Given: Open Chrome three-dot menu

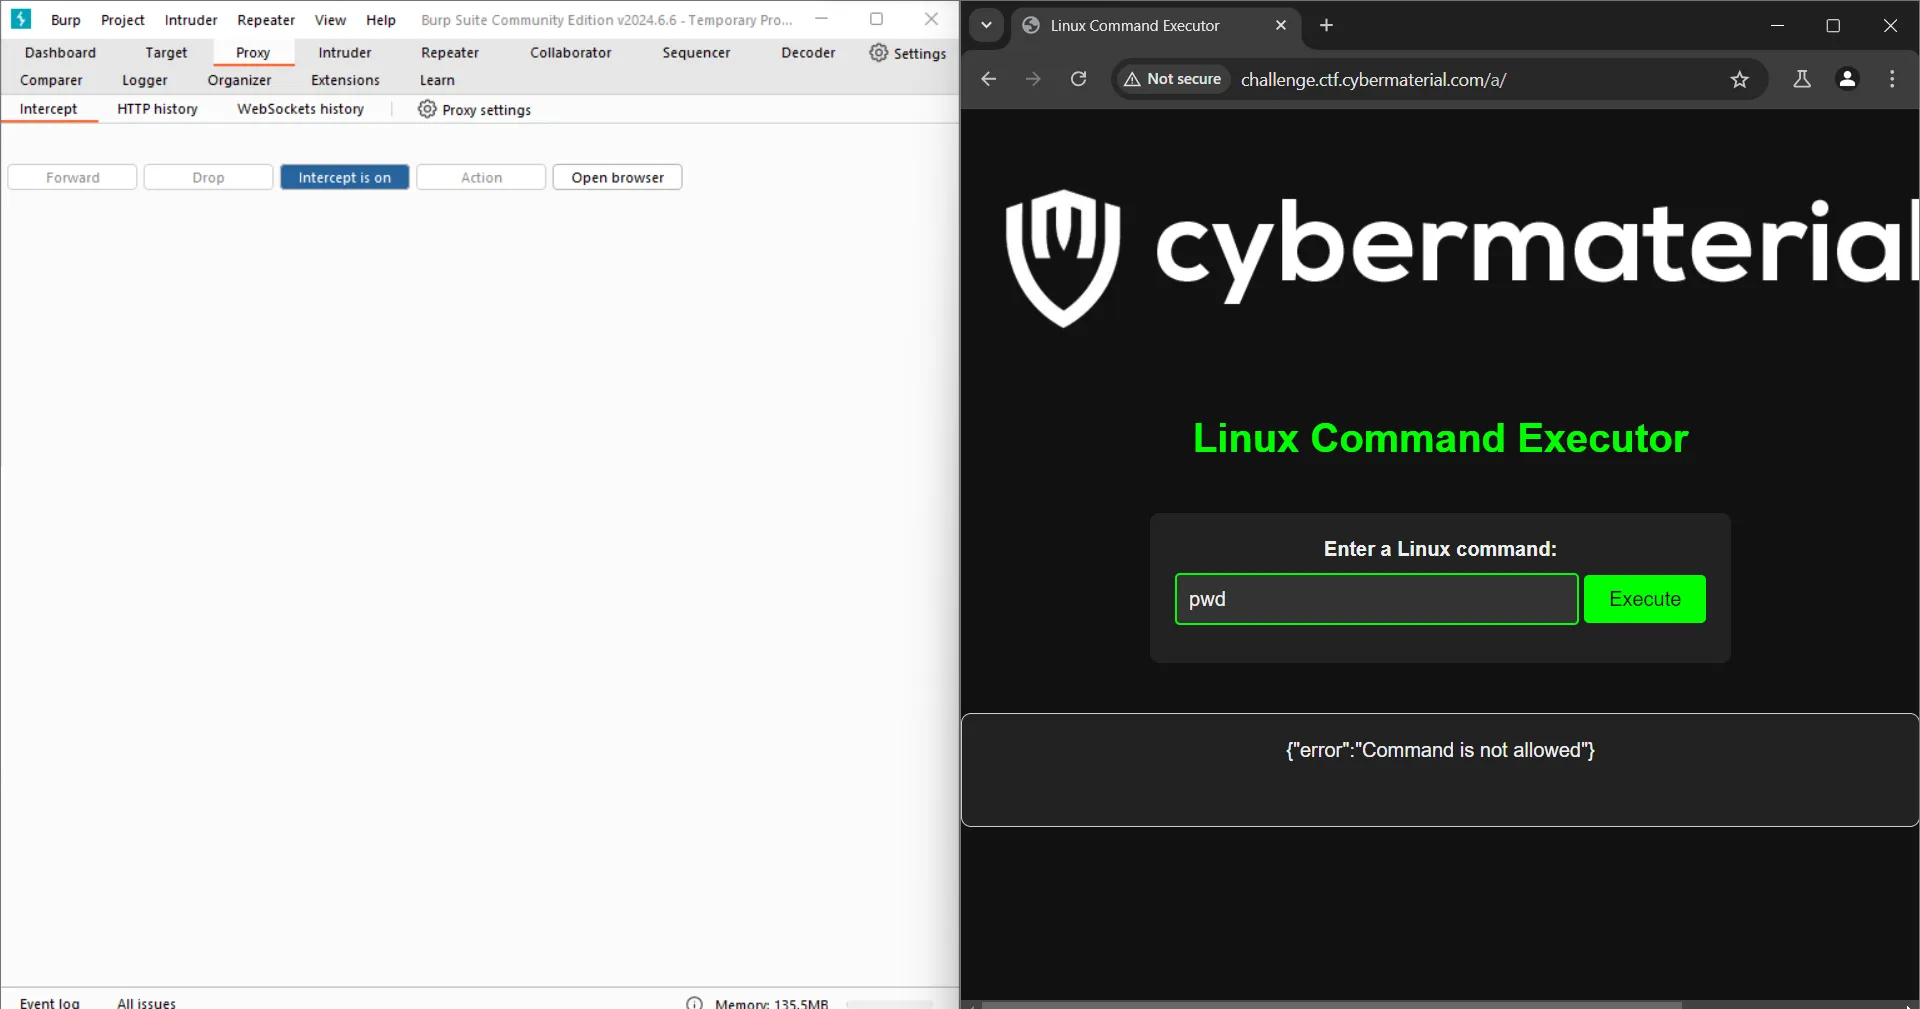Looking at the screenshot, I should (1891, 79).
